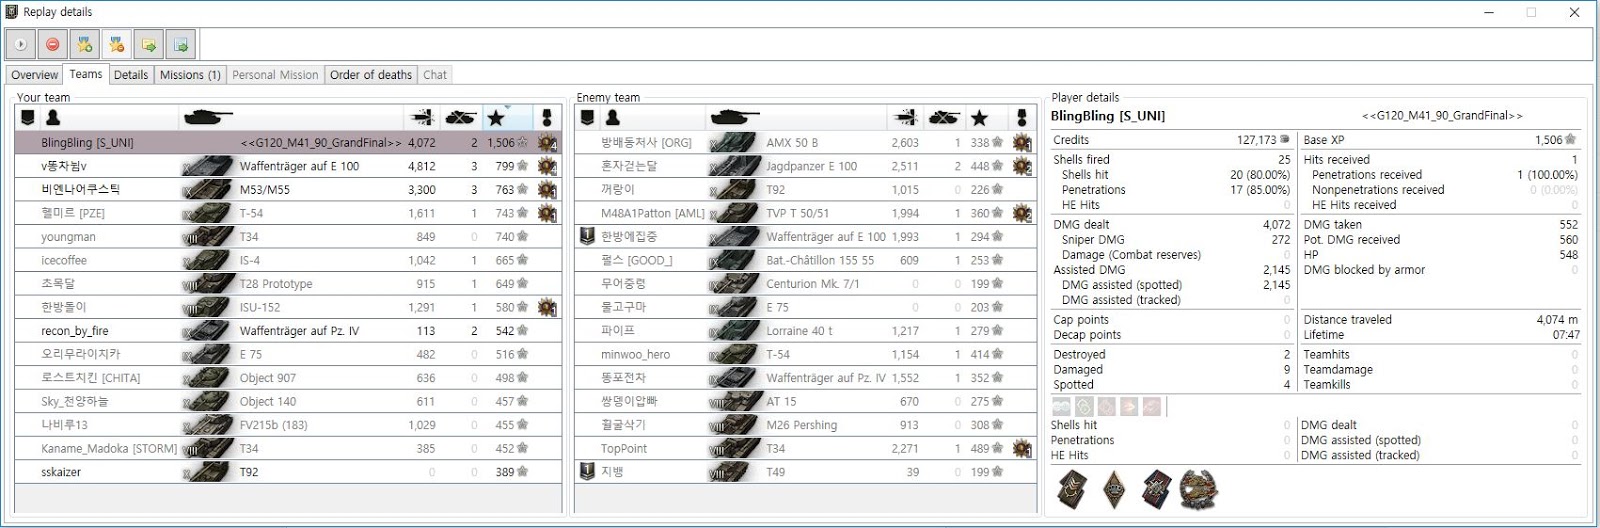Click the second combat reserve icon
Screen dimensions: 1600x528
click(x=1084, y=406)
